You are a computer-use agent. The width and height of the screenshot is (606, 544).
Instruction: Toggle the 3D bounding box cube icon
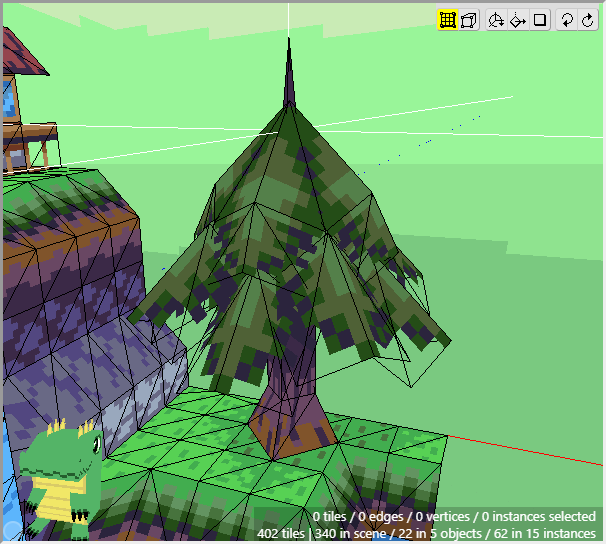point(469,20)
